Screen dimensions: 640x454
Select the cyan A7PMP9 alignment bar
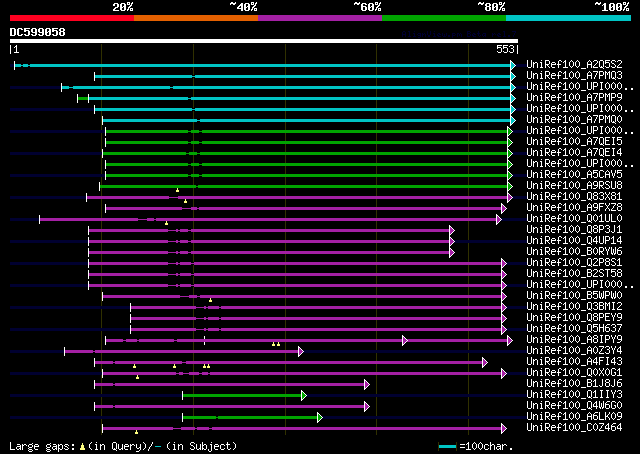click(x=300, y=98)
